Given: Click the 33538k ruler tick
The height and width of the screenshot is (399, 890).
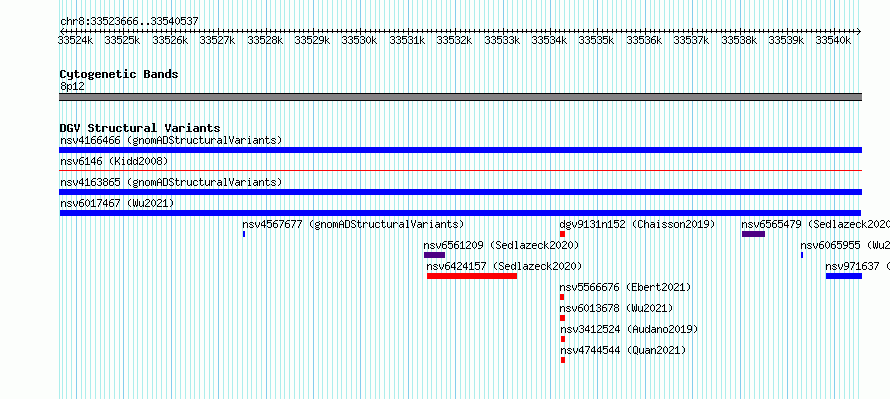Looking at the screenshot, I should tap(740, 40).
